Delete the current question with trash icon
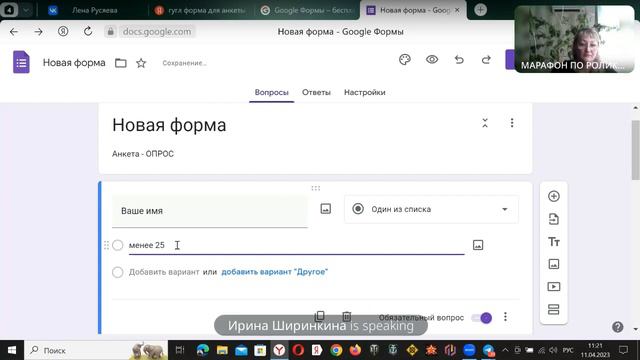Image resolution: width=640 pixels, height=360 pixels. pos(347,316)
